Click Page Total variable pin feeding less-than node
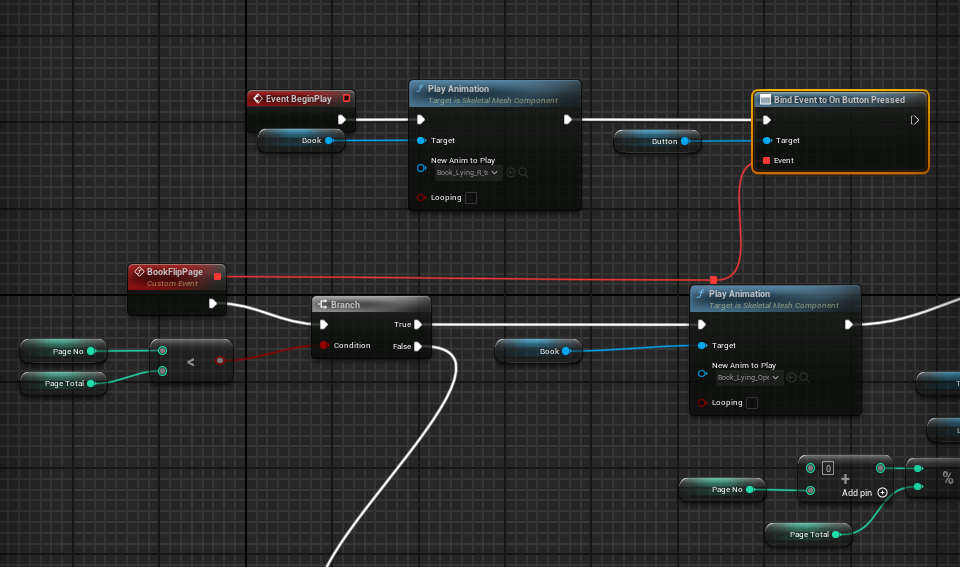This screenshot has height=567, width=960. tap(91, 383)
